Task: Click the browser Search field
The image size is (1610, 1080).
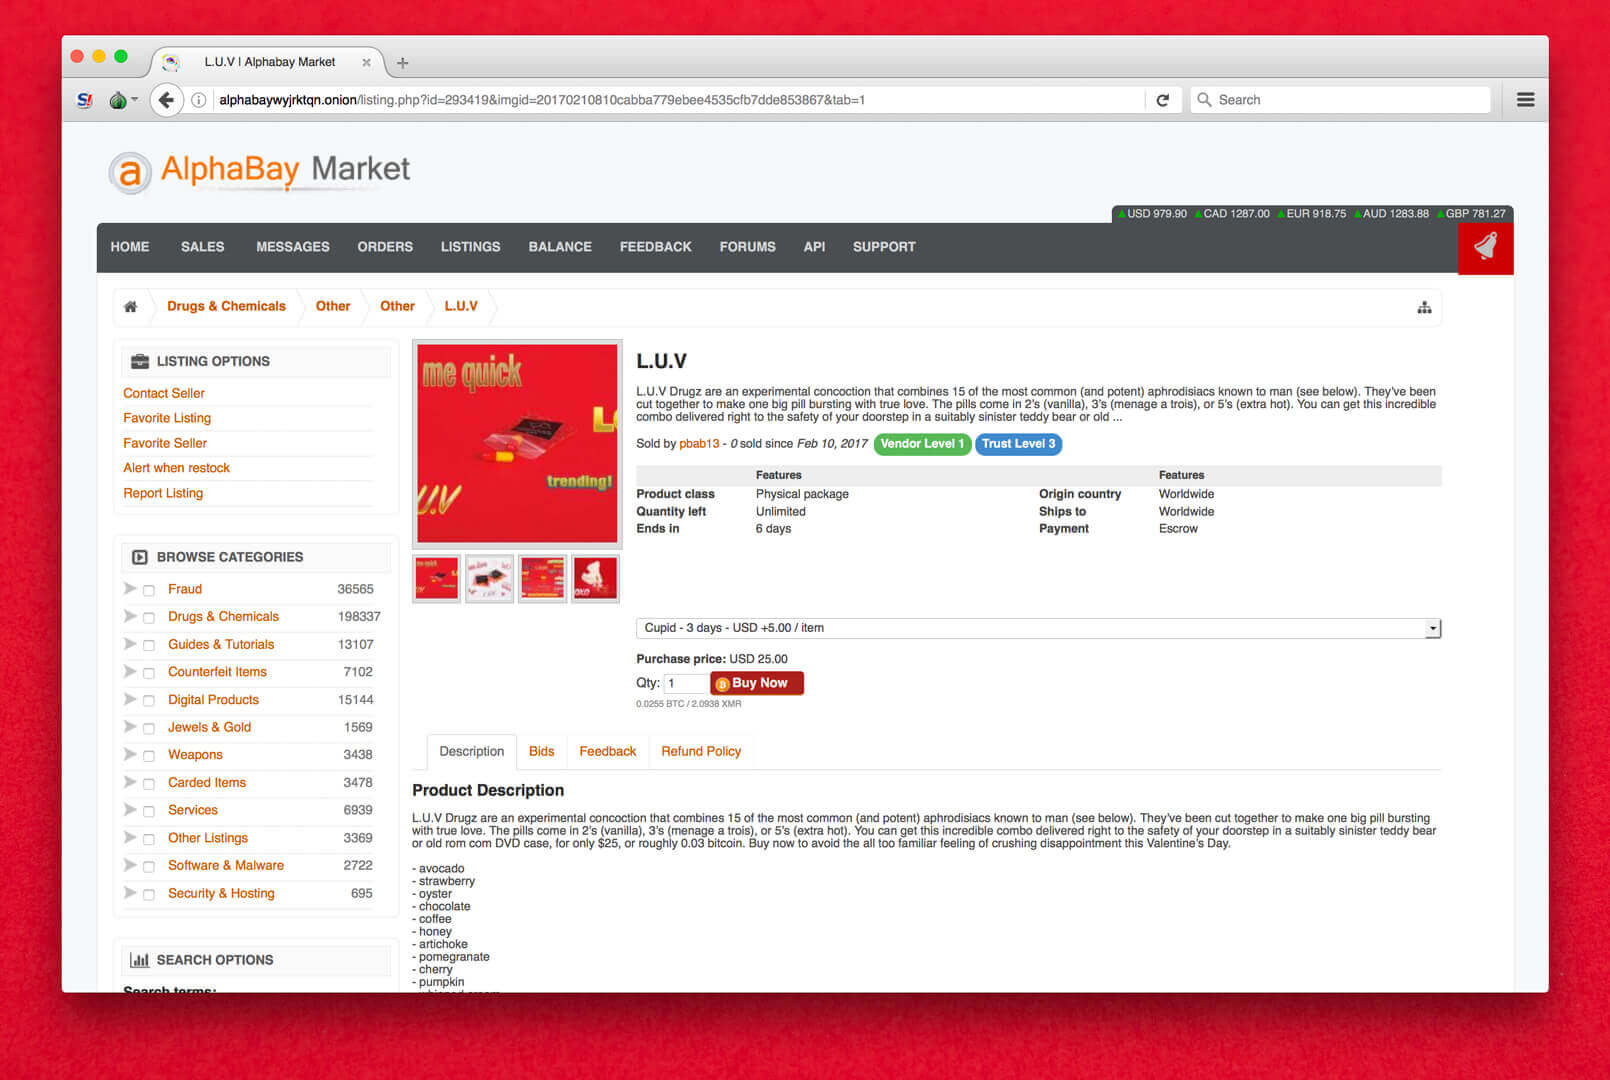Action: [1340, 100]
